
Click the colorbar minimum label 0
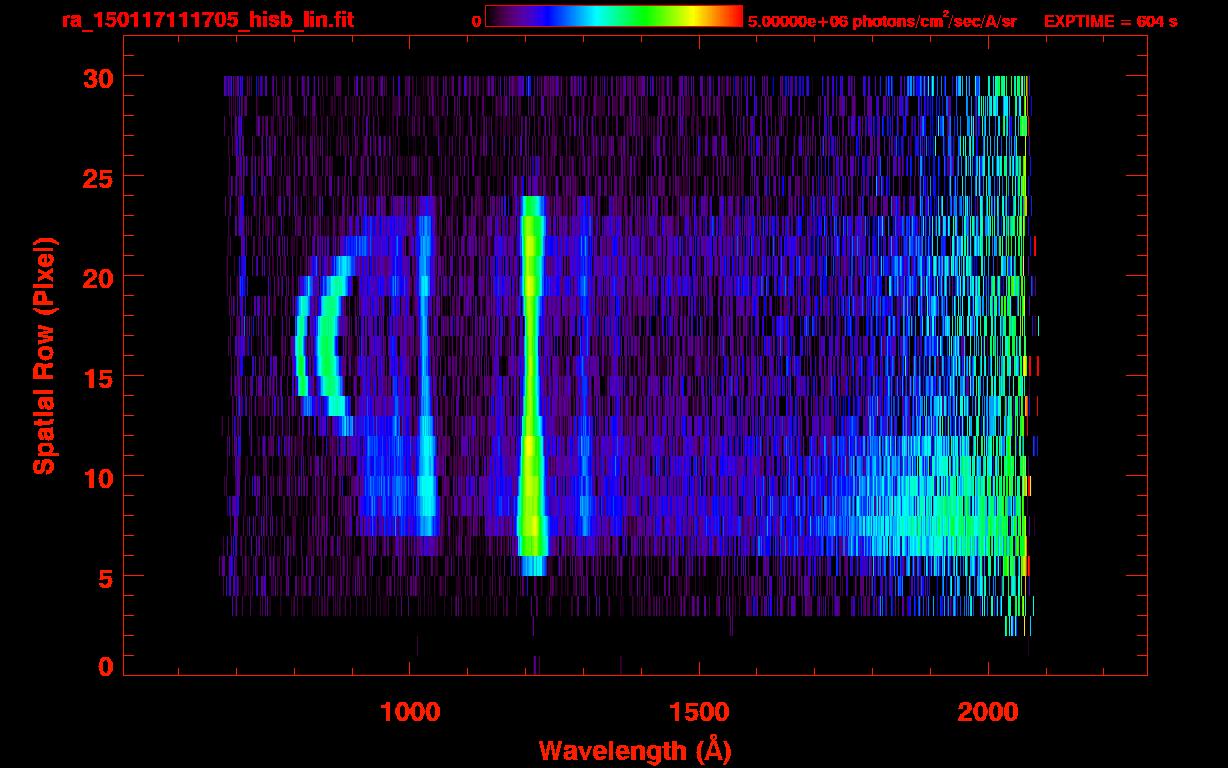tap(476, 21)
